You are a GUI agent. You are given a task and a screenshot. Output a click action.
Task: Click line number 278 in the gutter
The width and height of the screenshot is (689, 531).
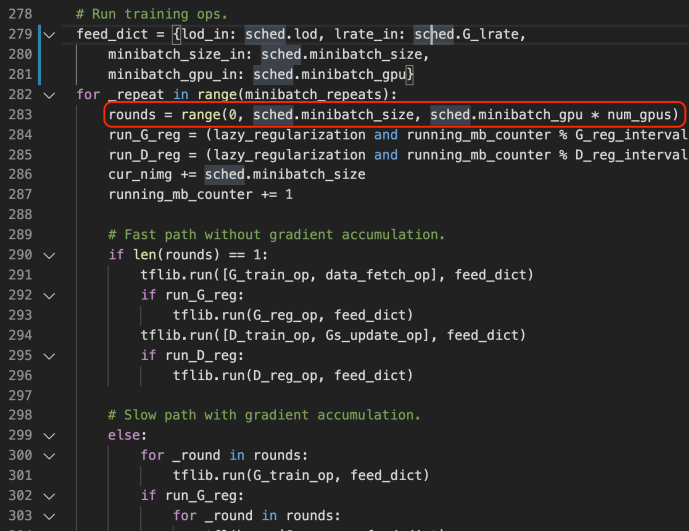tap(20, 15)
